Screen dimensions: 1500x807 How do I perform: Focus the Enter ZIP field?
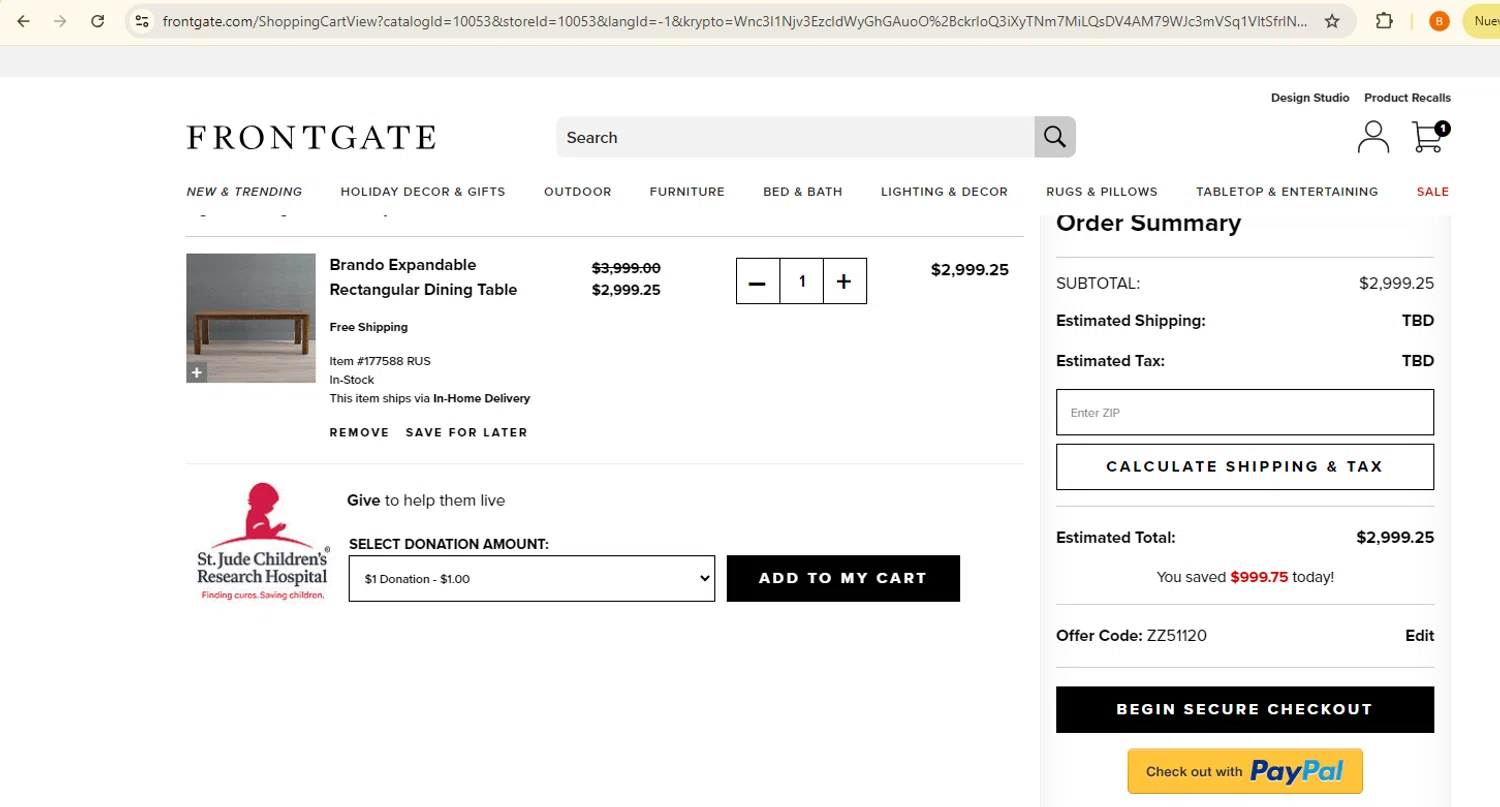(x=1245, y=412)
